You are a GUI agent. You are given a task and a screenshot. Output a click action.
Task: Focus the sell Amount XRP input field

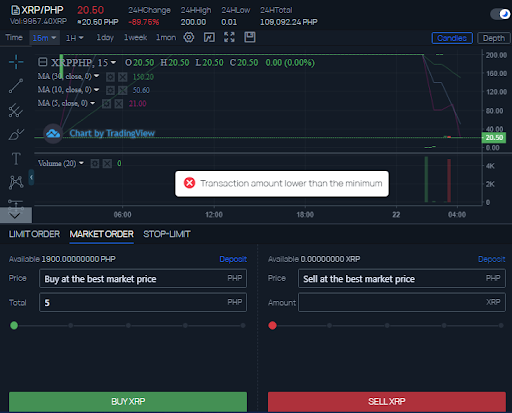coord(402,302)
